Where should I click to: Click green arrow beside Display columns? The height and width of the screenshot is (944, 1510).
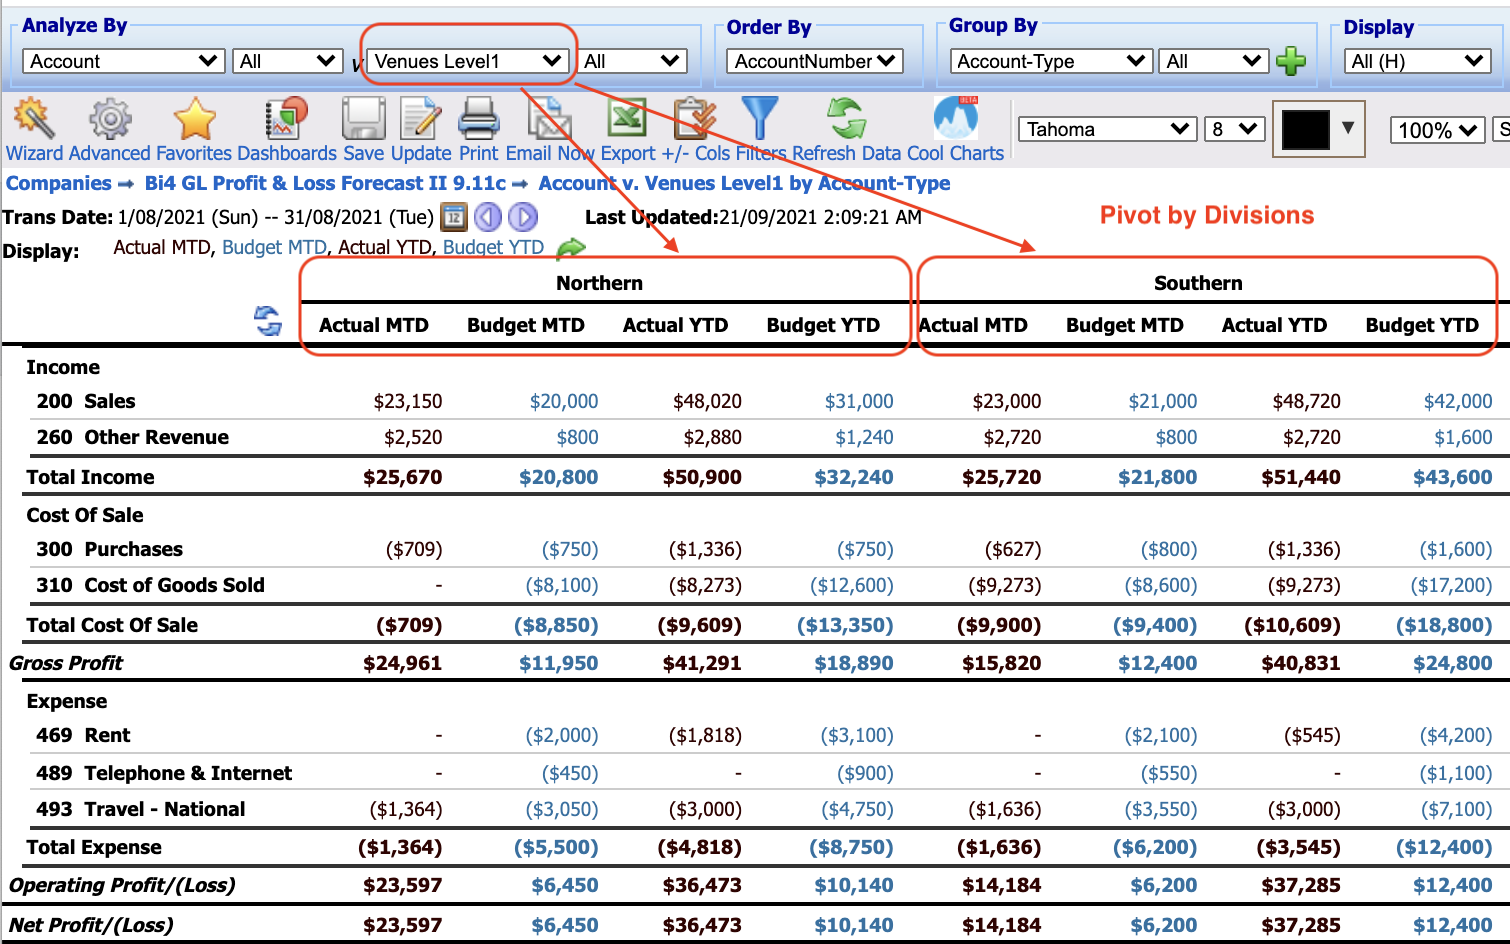[x=570, y=247]
